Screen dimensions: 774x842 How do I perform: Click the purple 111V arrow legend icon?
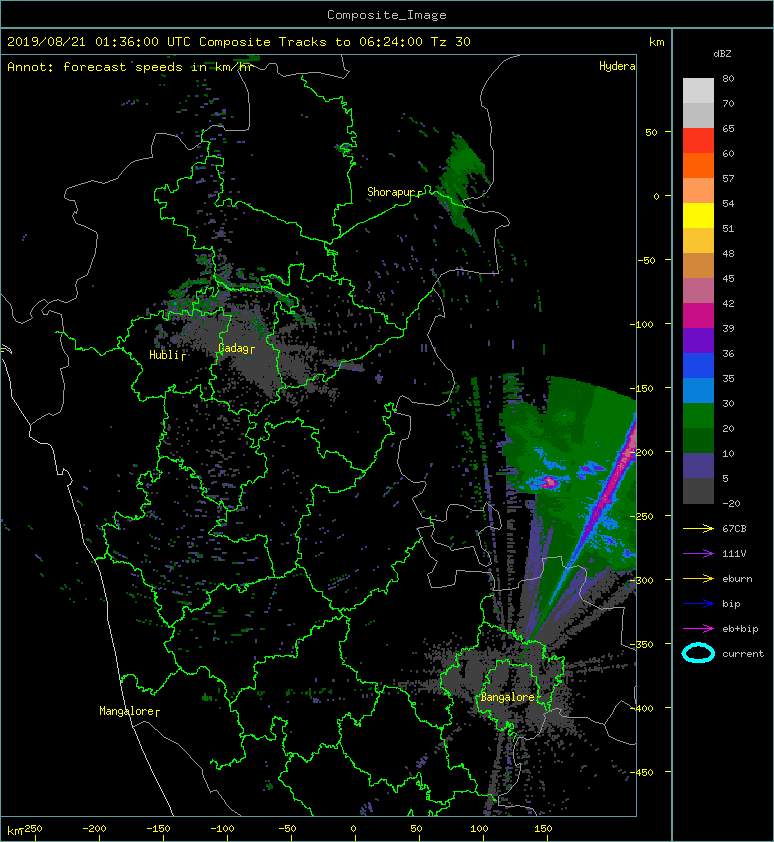[x=698, y=554]
